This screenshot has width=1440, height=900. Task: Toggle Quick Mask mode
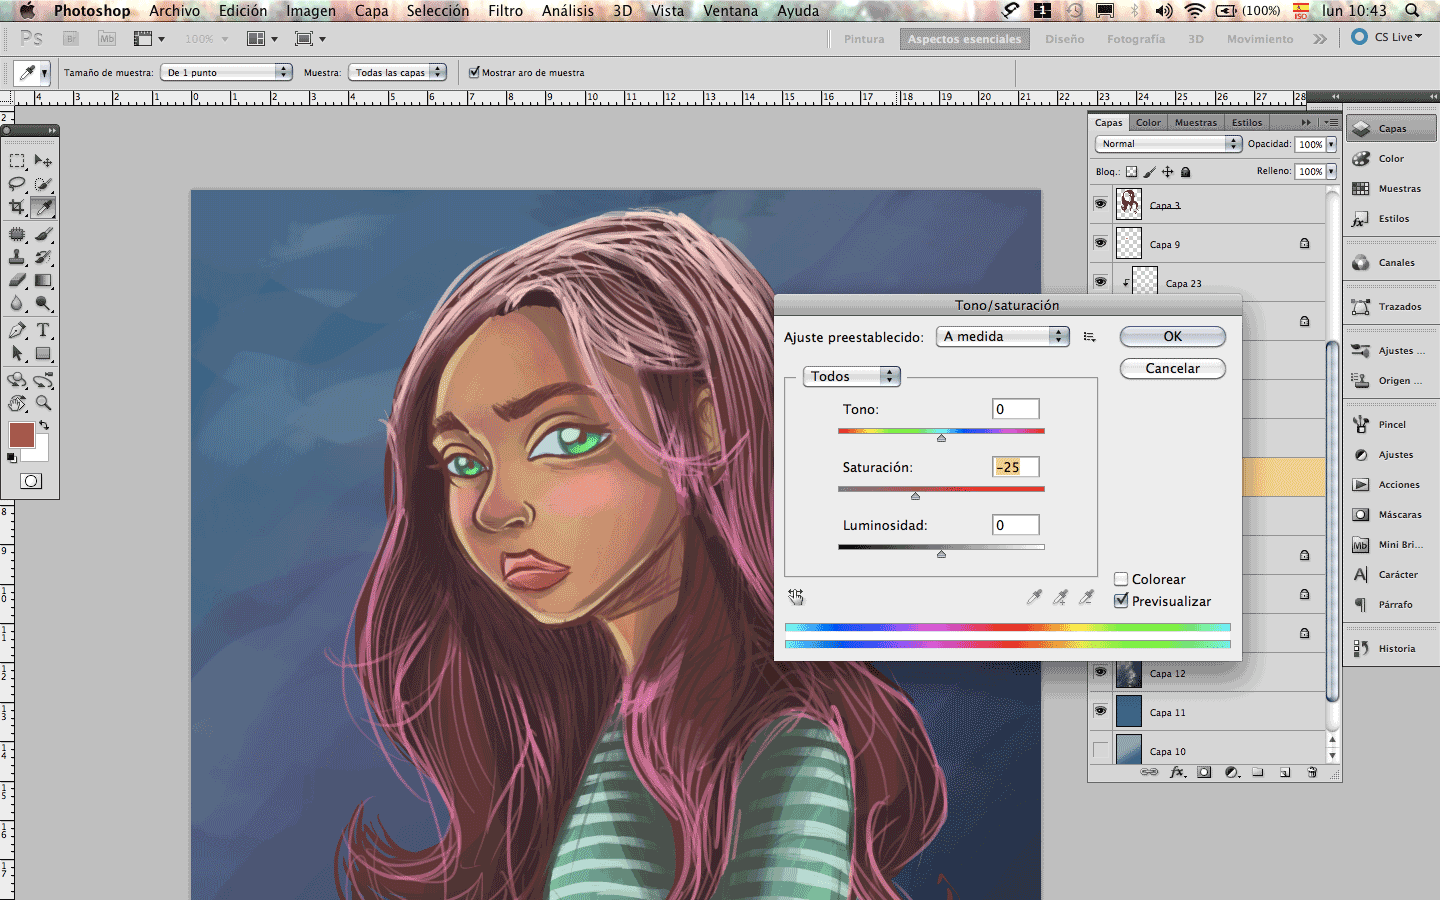pos(31,481)
